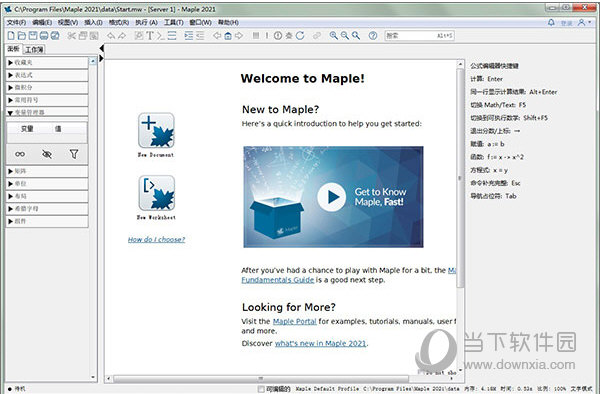Expand the 布局 palette
This screenshot has width=600, height=394.
(47, 196)
